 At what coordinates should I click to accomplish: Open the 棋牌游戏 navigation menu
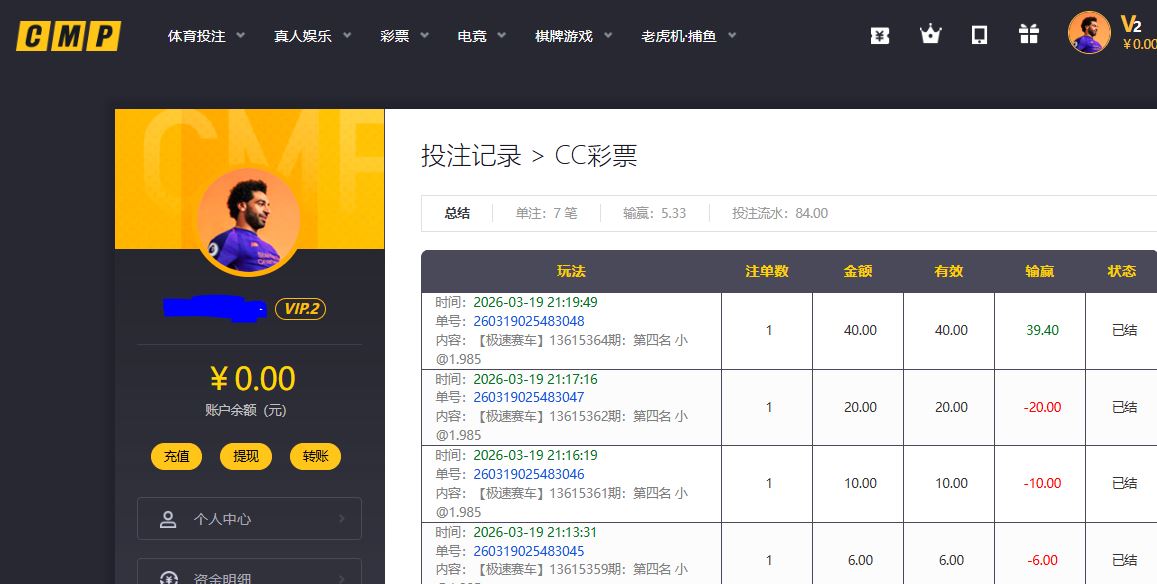click(x=573, y=36)
